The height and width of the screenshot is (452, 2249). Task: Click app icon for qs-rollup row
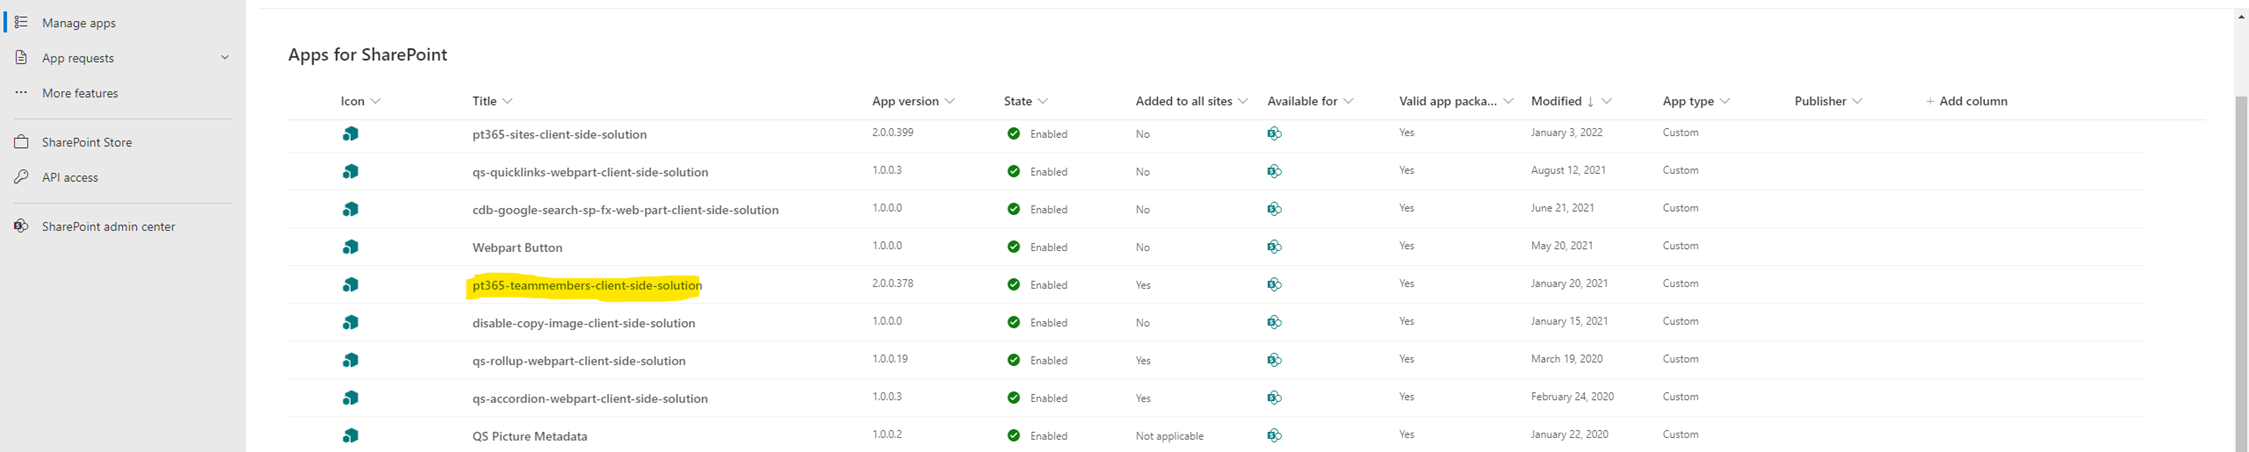(350, 360)
